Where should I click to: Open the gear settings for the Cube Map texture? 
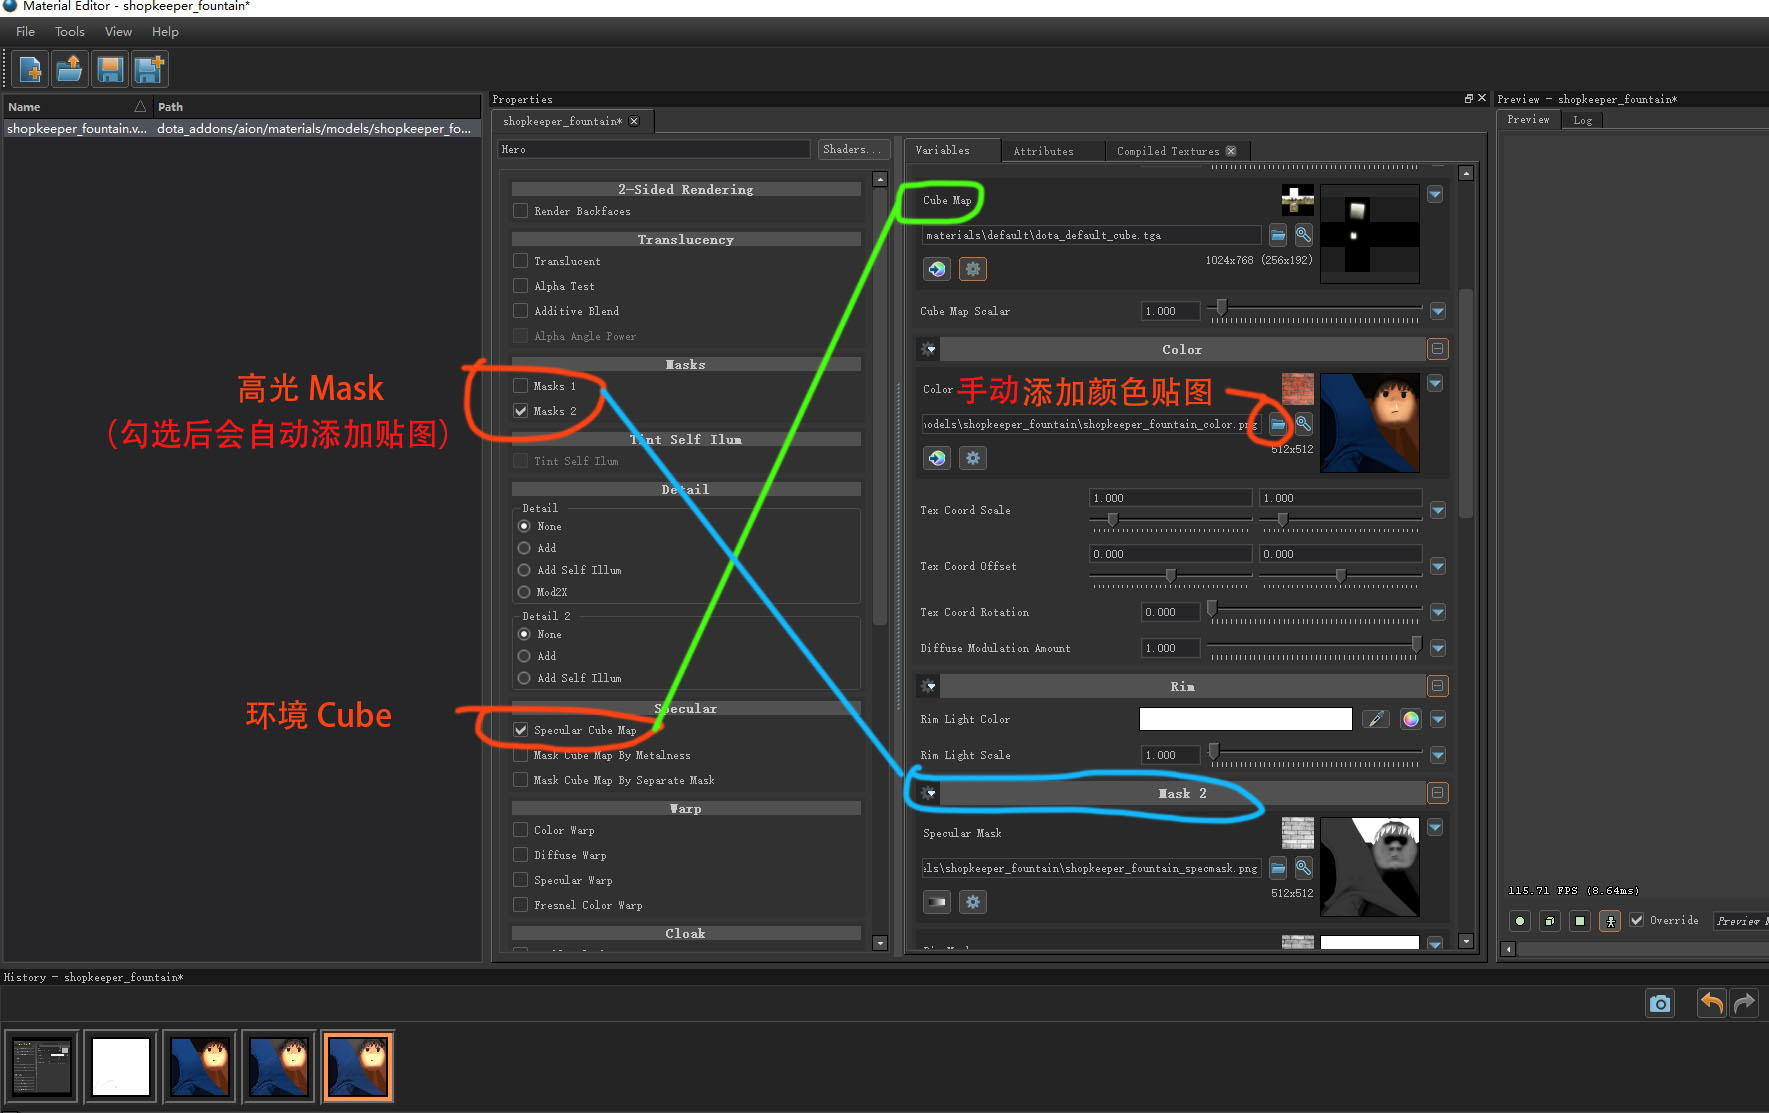tap(971, 268)
